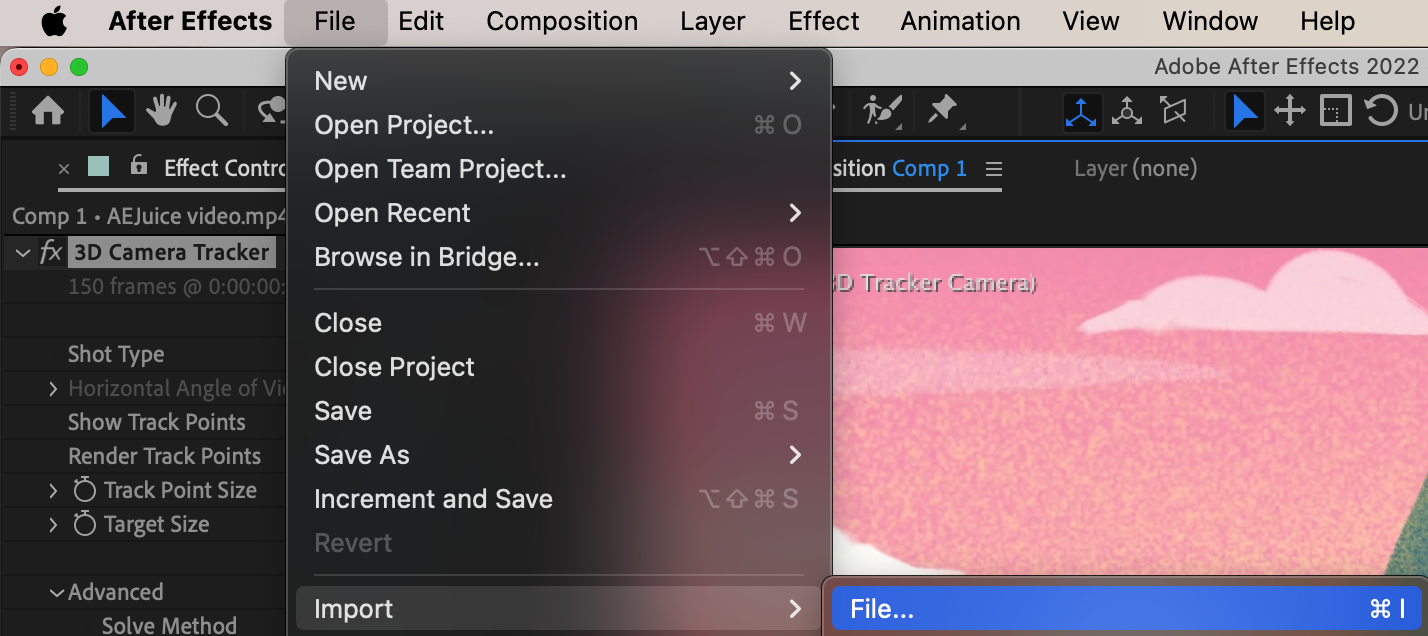This screenshot has height=636, width=1428.
Task: Switch to Local Axis mode
Action: (1081, 111)
